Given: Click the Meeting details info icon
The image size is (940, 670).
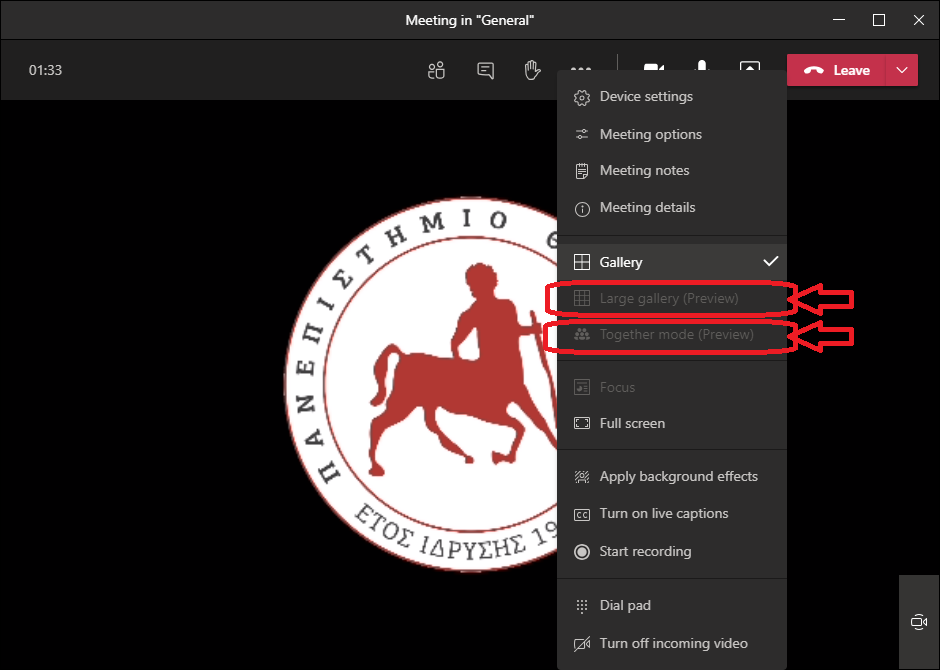Looking at the screenshot, I should coord(582,209).
